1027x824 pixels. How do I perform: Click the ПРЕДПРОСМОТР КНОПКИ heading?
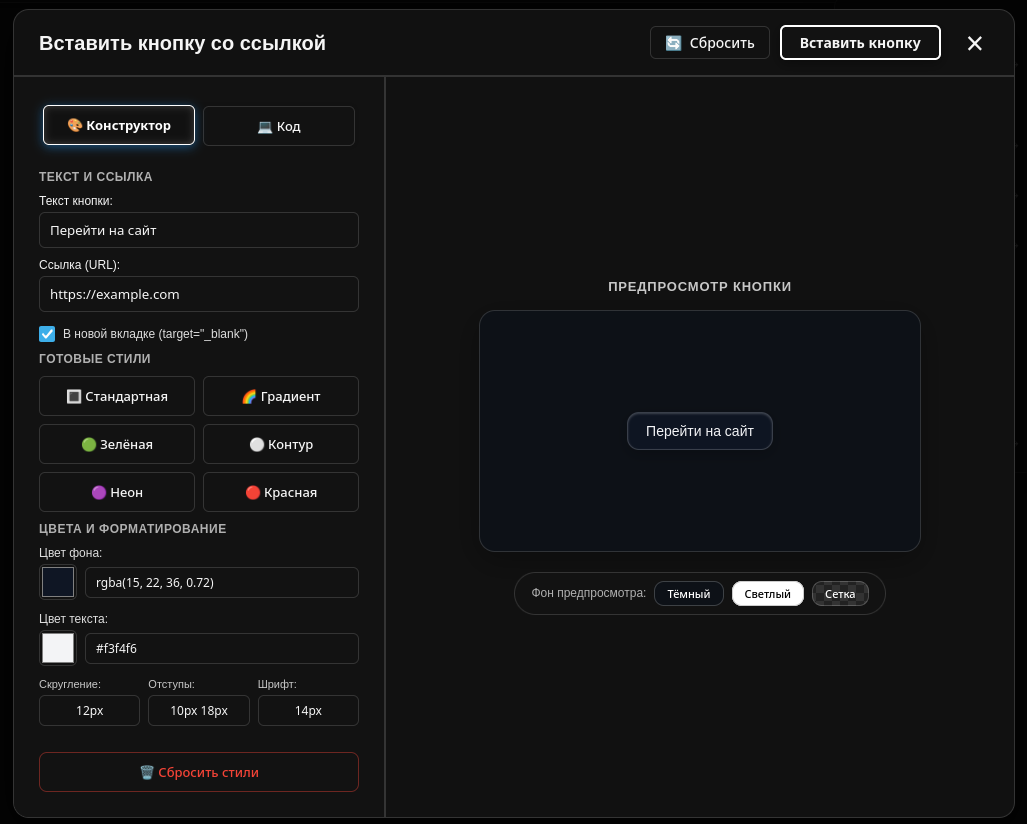(700, 286)
